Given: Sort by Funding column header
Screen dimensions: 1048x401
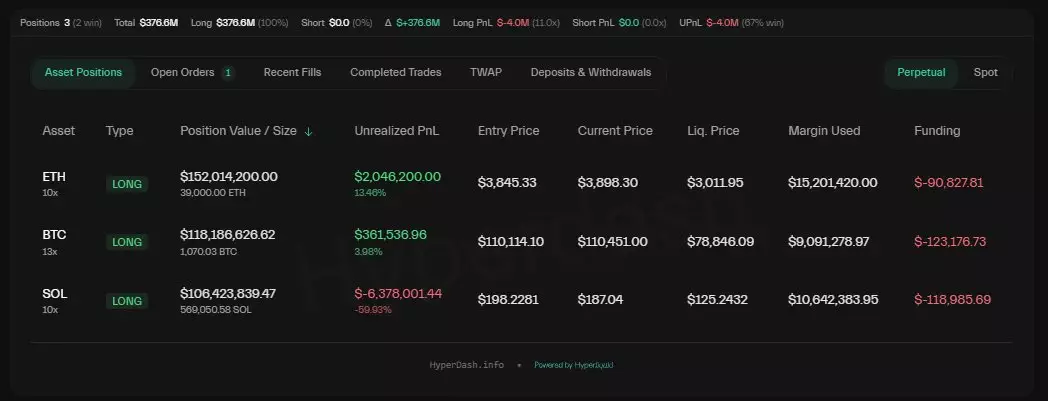Looking at the screenshot, I should pyautogui.click(x=937, y=131).
